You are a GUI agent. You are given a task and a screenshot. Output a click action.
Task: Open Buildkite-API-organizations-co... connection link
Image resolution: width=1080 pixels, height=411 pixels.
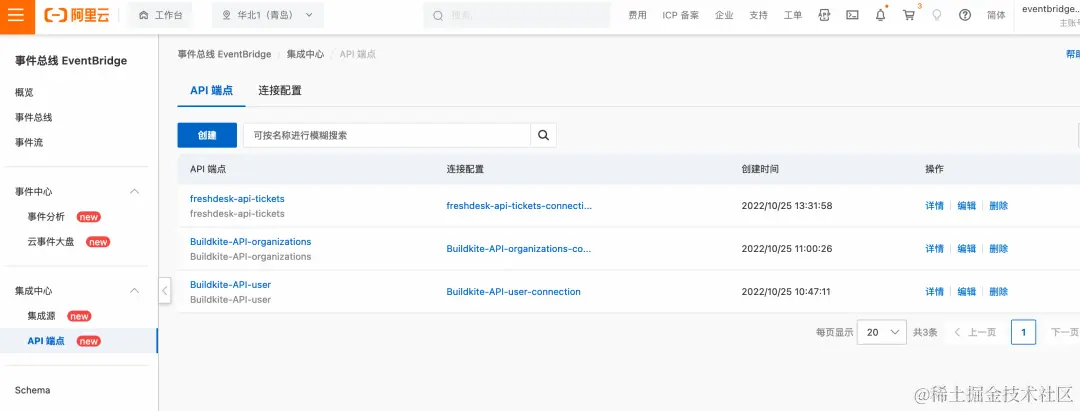[x=519, y=249]
